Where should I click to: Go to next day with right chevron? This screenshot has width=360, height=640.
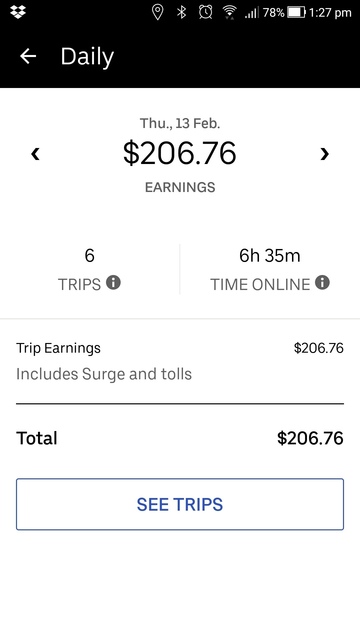pyautogui.click(x=324, y=154)
